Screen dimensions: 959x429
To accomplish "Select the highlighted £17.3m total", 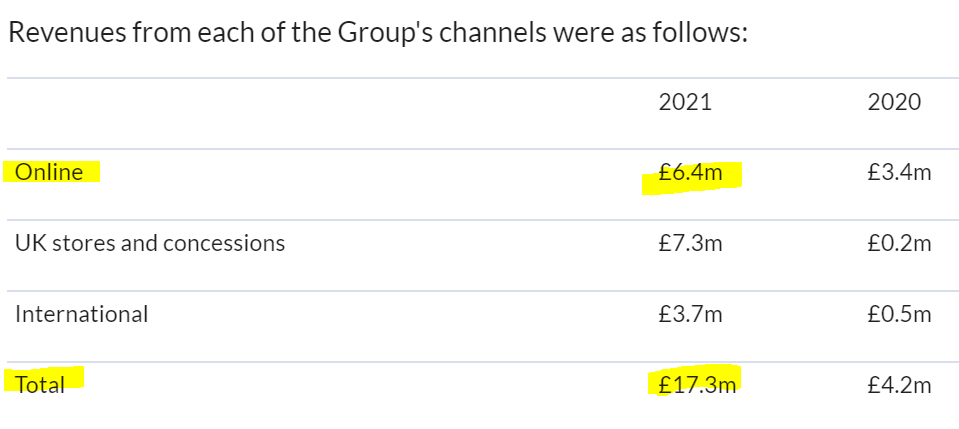I will (x=697, y=385).
